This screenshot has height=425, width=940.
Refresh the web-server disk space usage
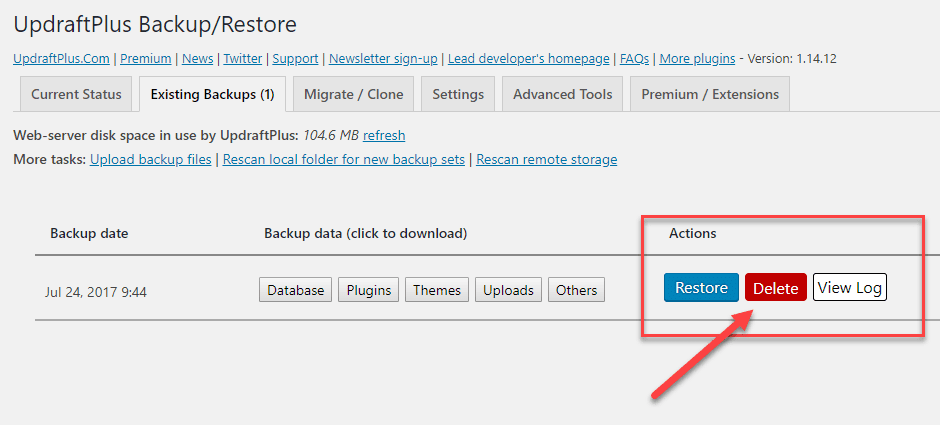pyautogui.click(x=384, y=135)
